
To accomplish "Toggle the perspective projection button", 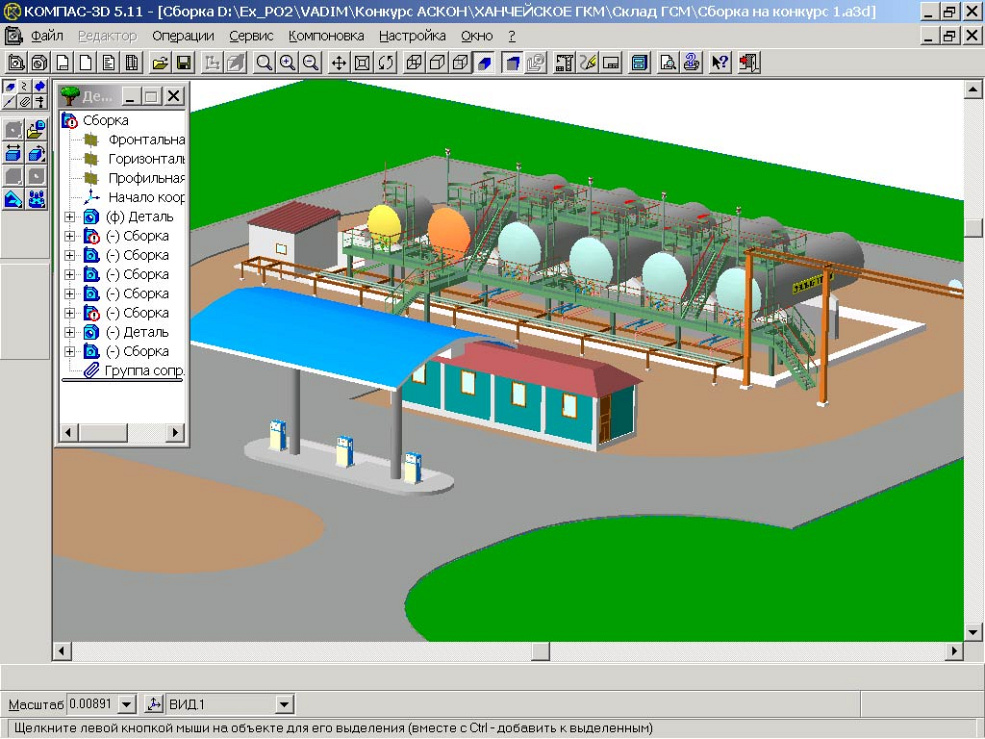I will [x=512, y=63].
